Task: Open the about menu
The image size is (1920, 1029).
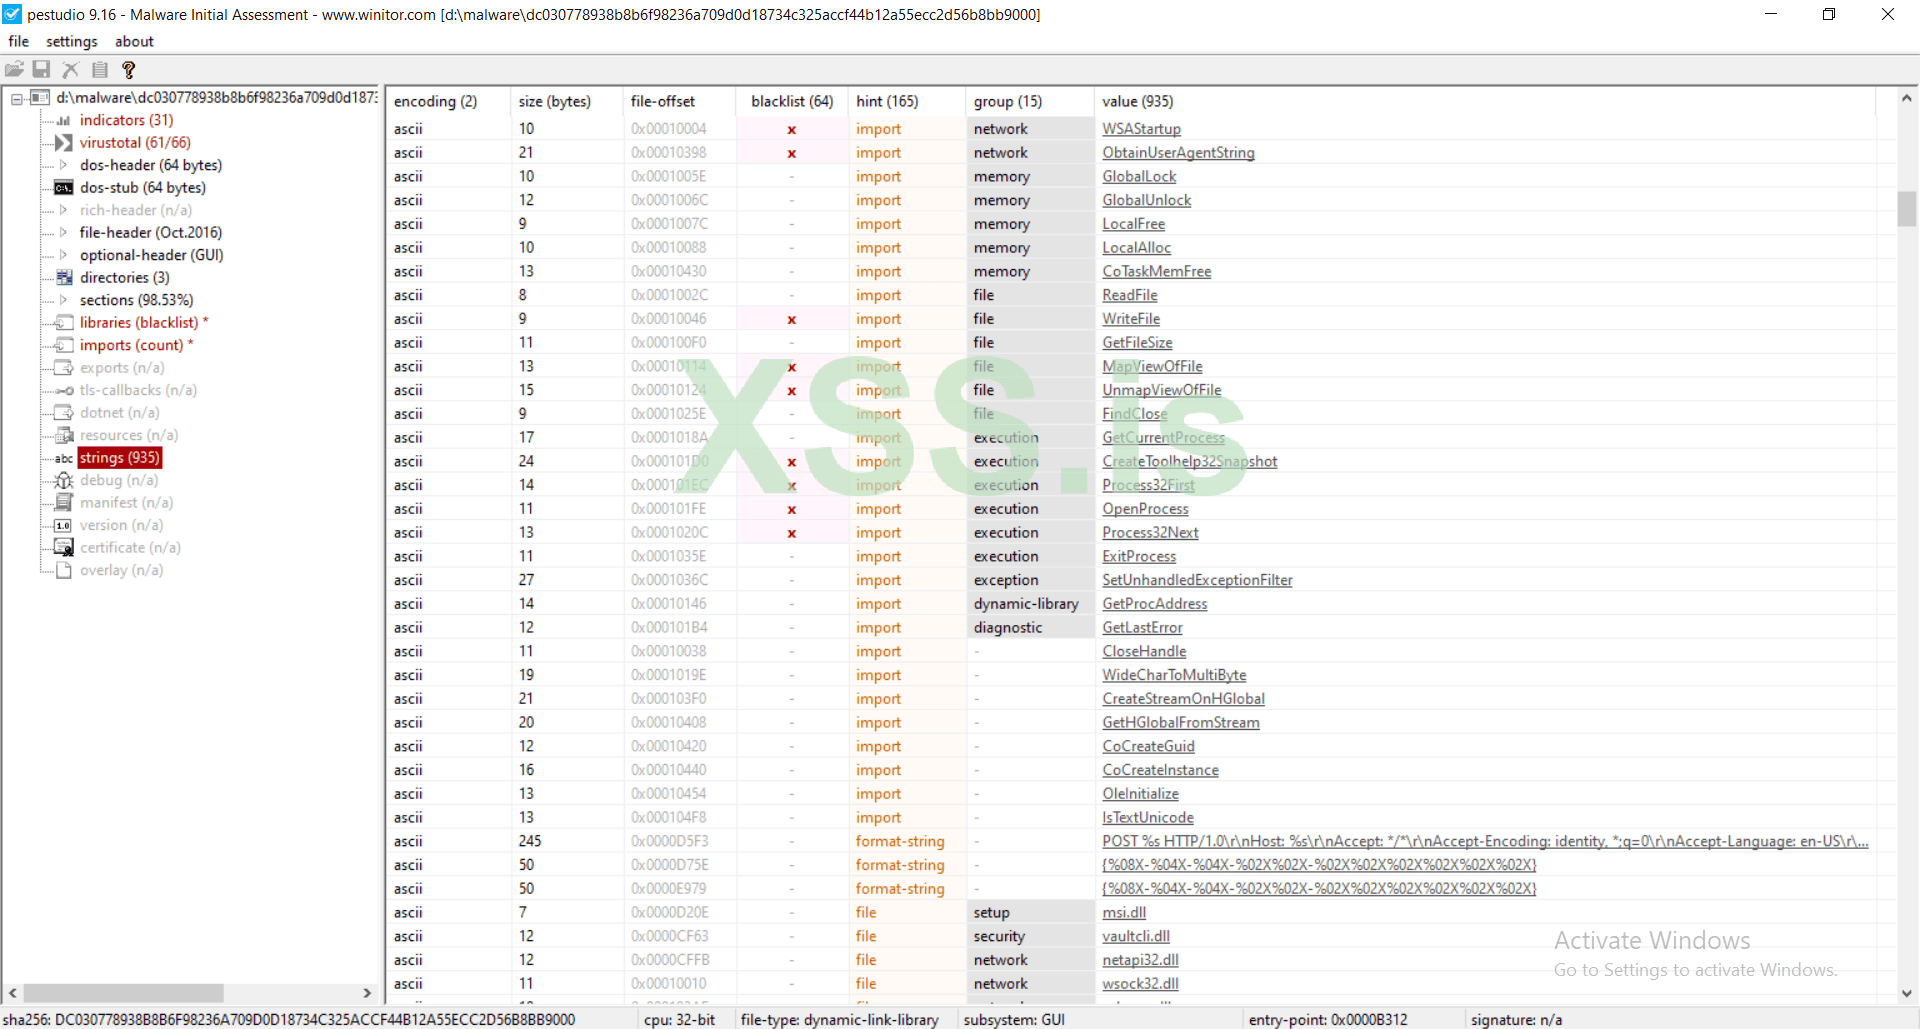Action: click(x=134, y=41)
